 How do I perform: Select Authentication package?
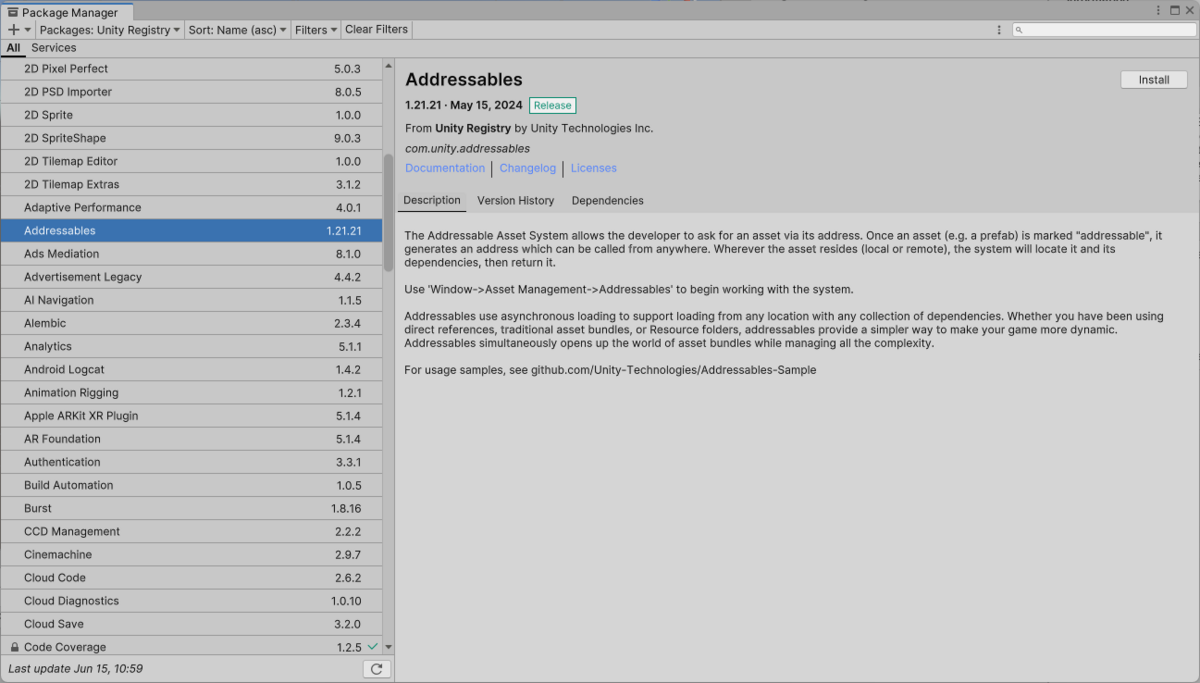[191, 462]
